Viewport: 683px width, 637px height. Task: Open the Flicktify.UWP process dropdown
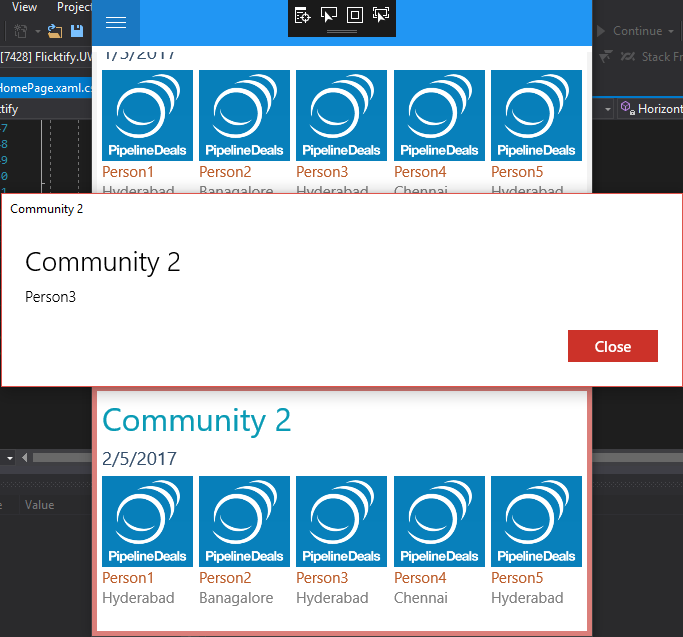(46, 57)
